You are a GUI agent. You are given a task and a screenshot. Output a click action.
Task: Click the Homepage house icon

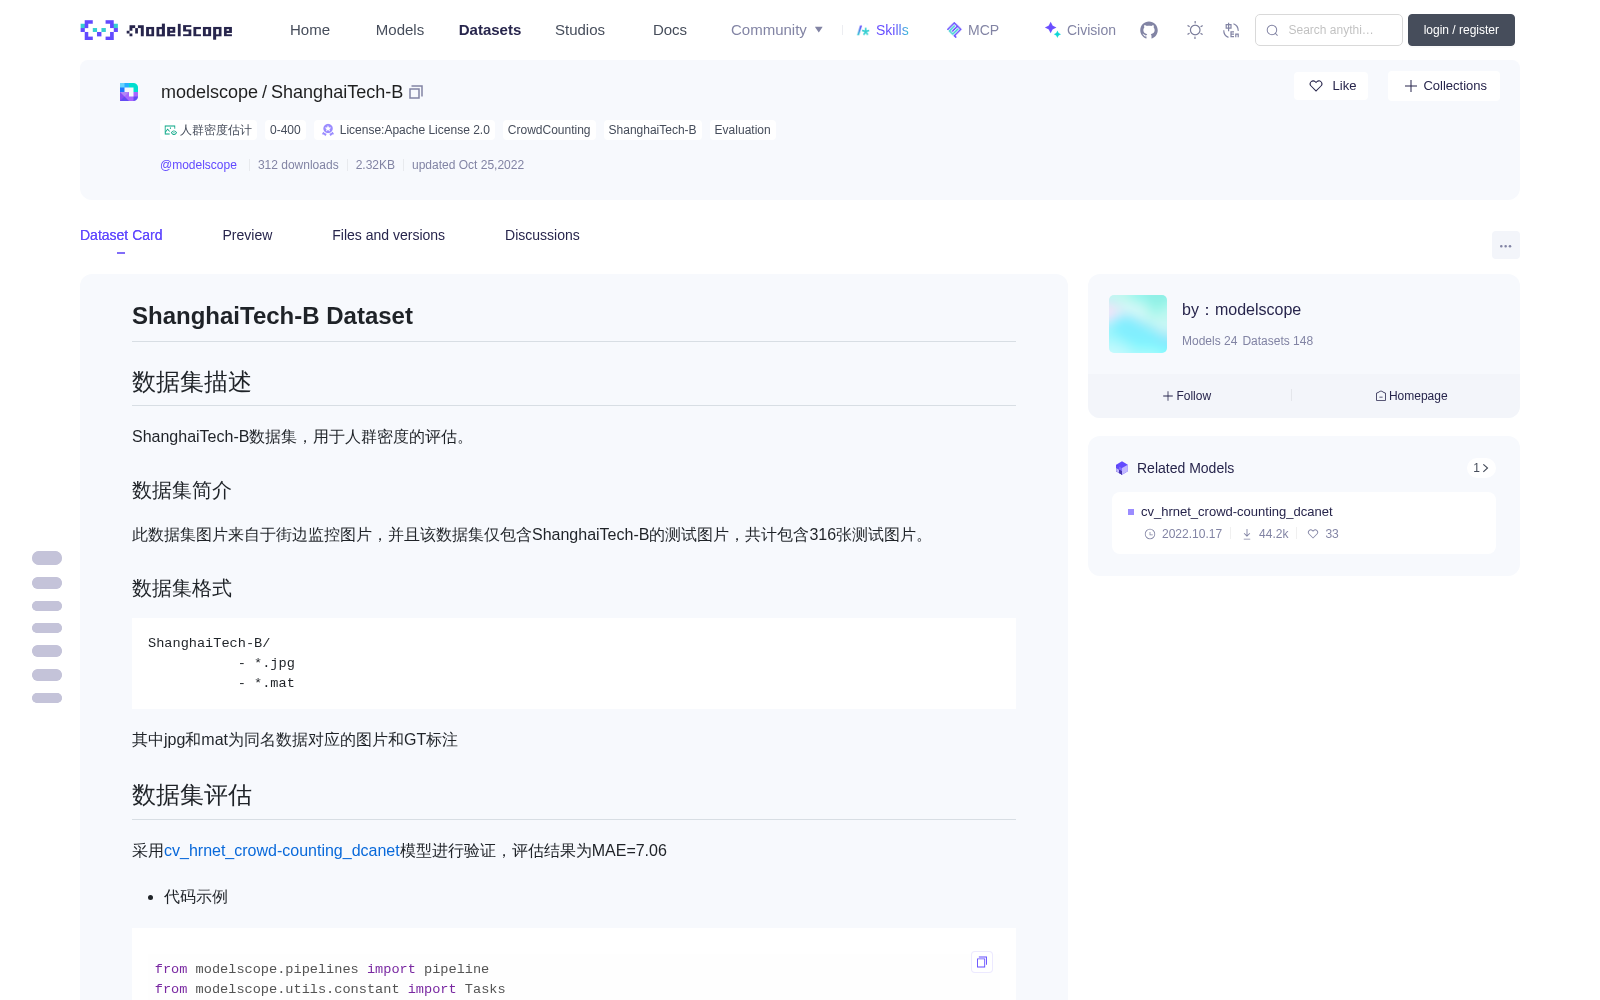tap(1381, 396)
